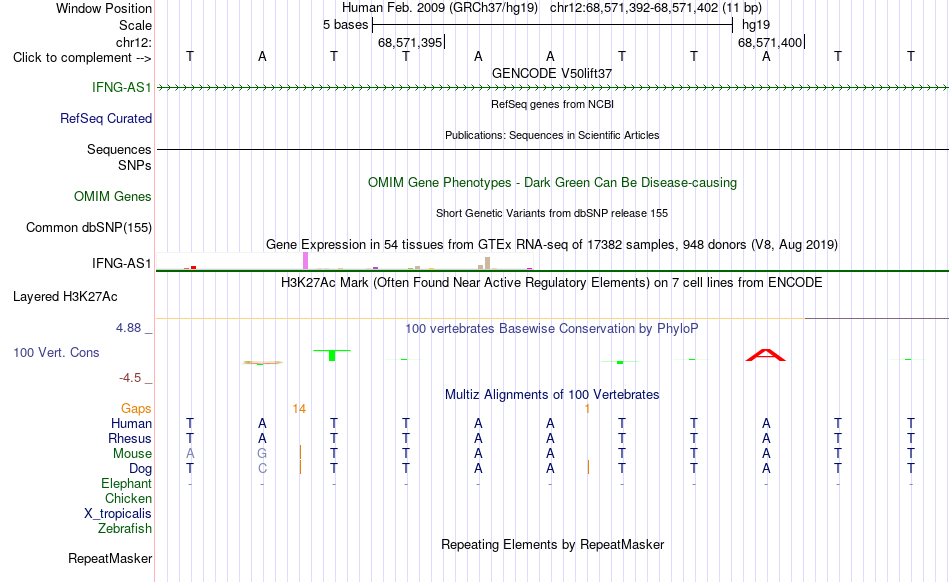Image resolution: width=950 pixels, height=582 pixels.
Task: Click the C base in the Dog row
Action: pyautogui.click(x=262, y=469)
